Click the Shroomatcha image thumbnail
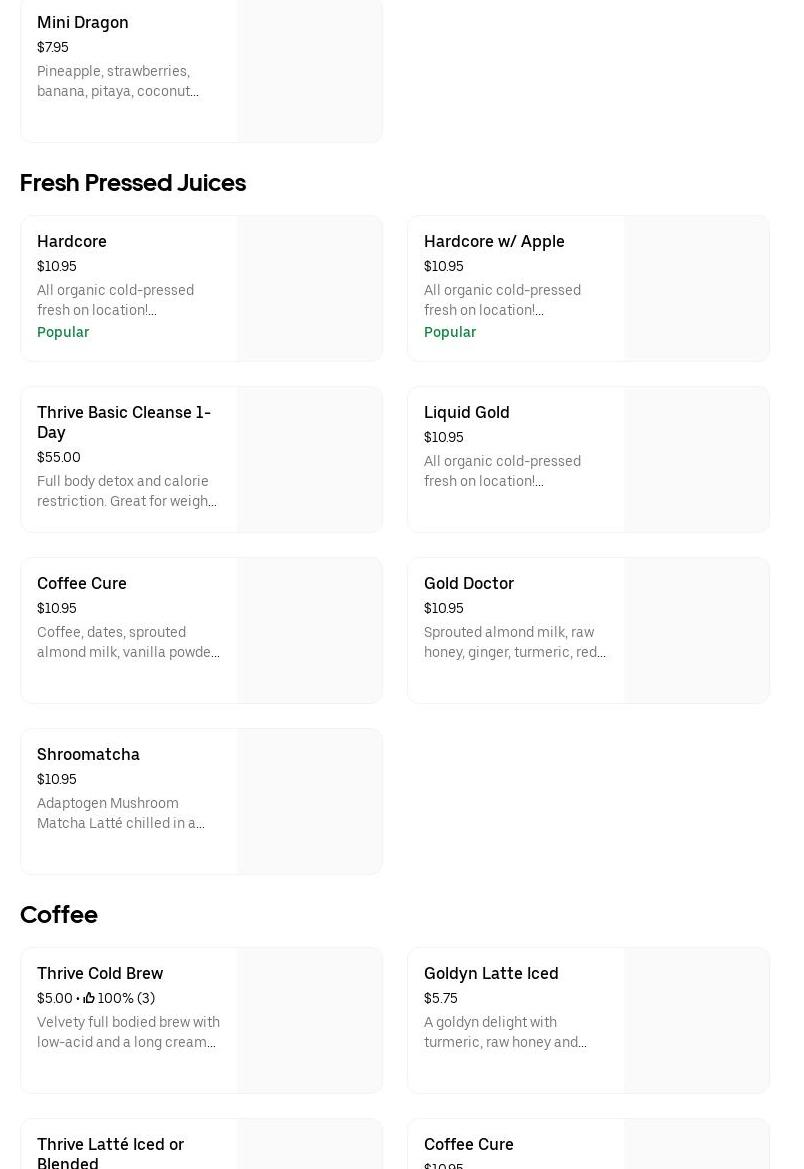The image size is (804, 1169). (309, 802)
